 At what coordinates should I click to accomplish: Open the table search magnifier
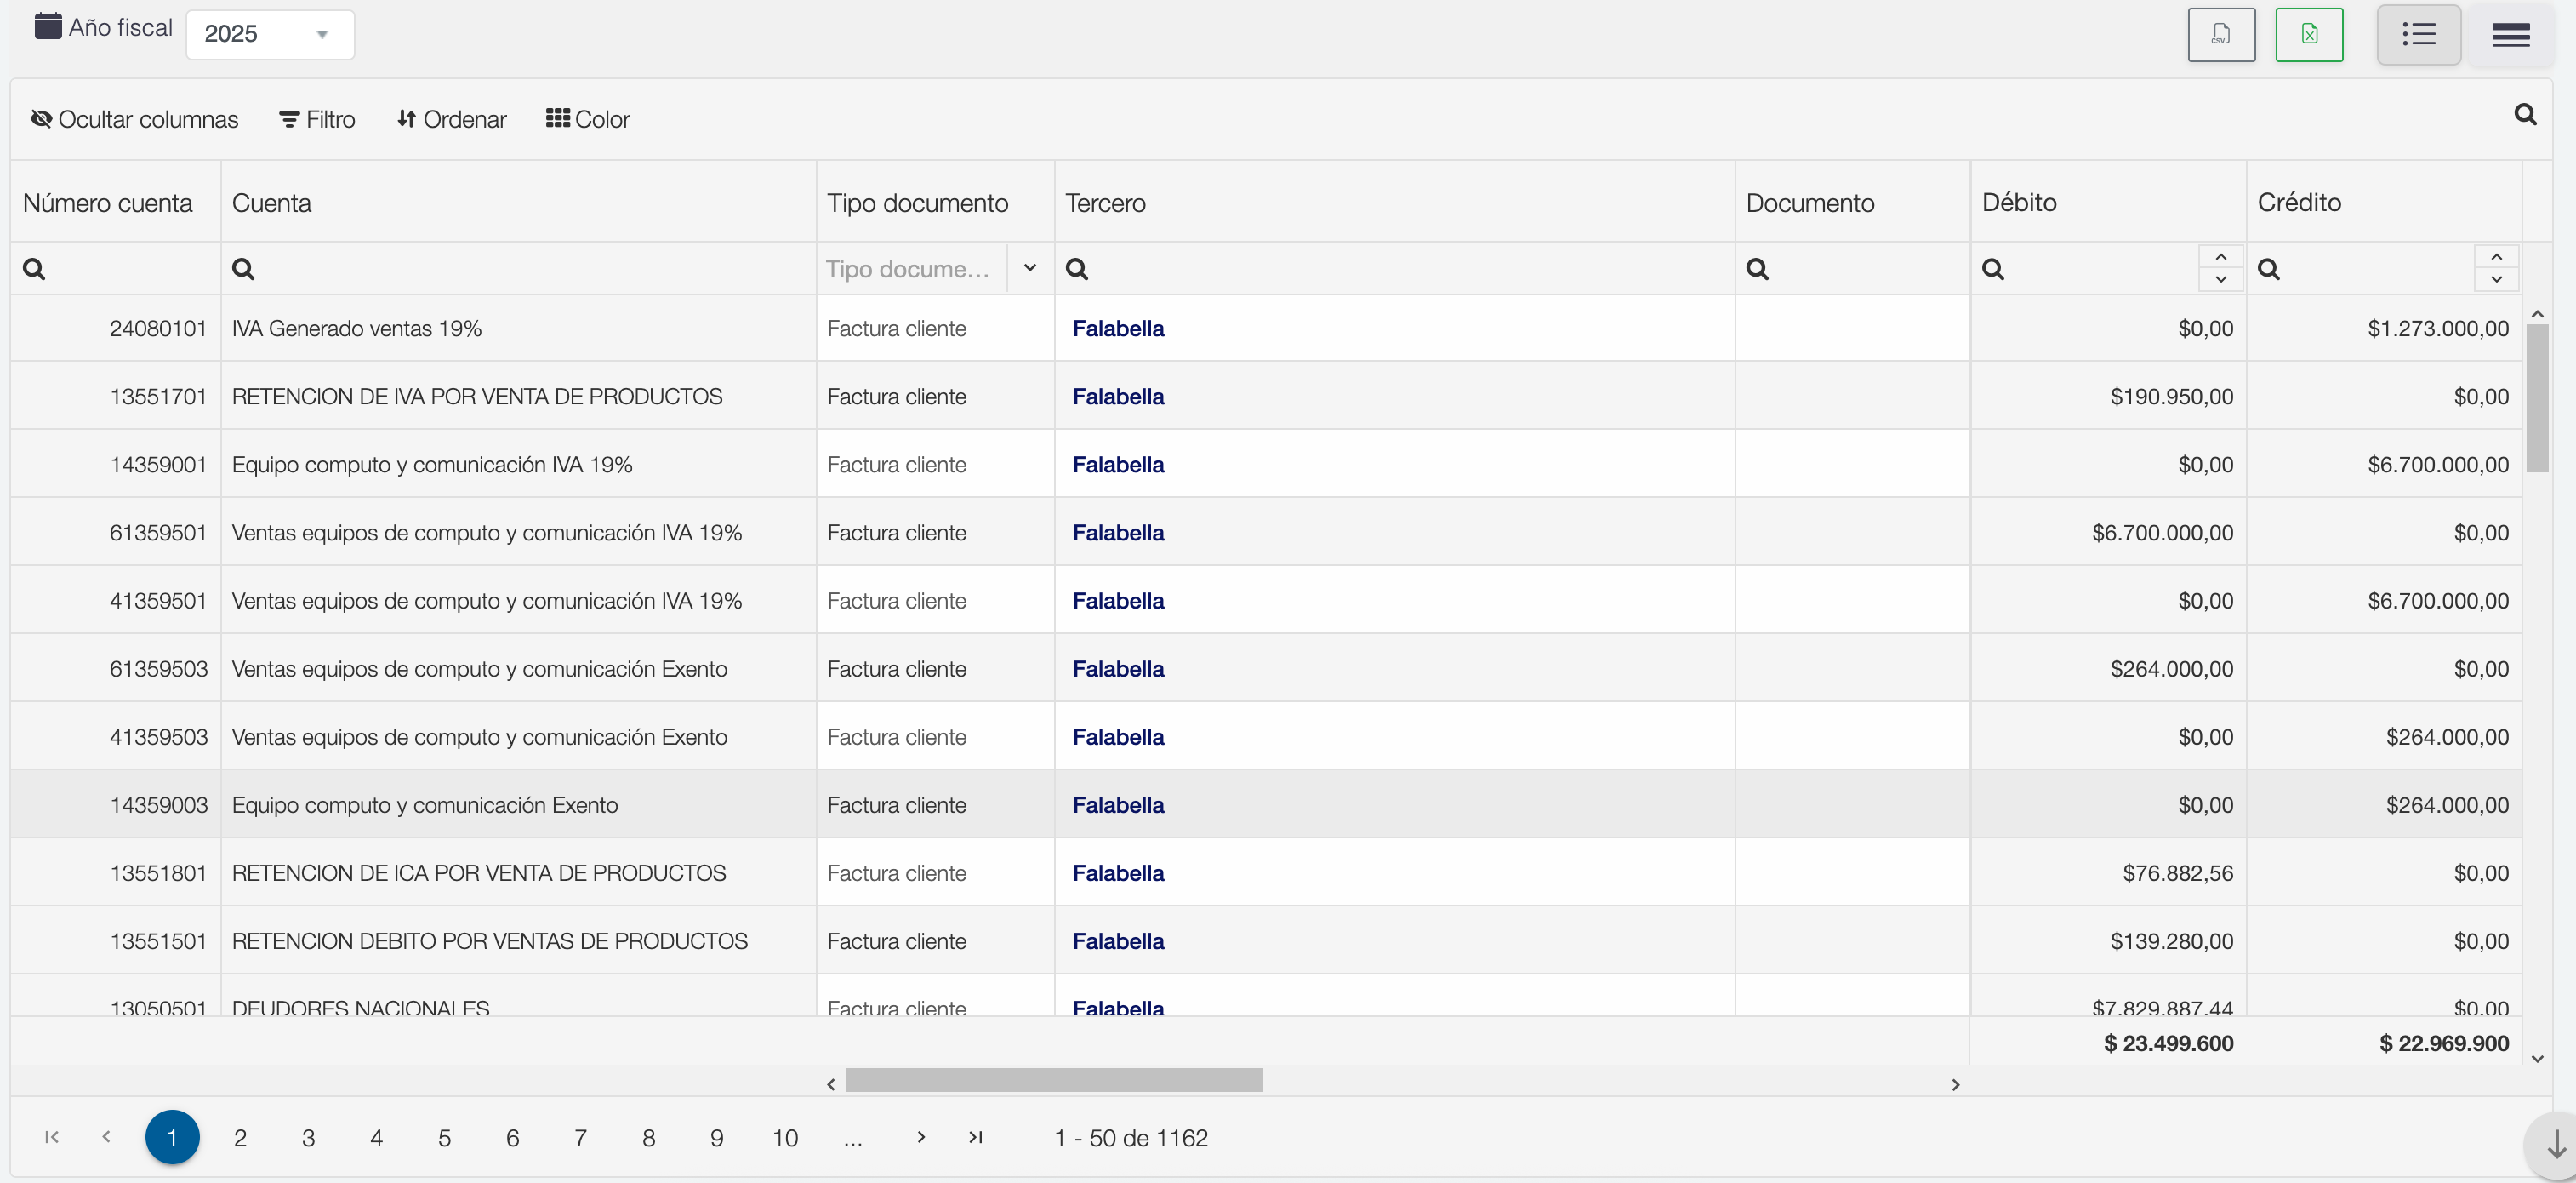coord(2525,115)
